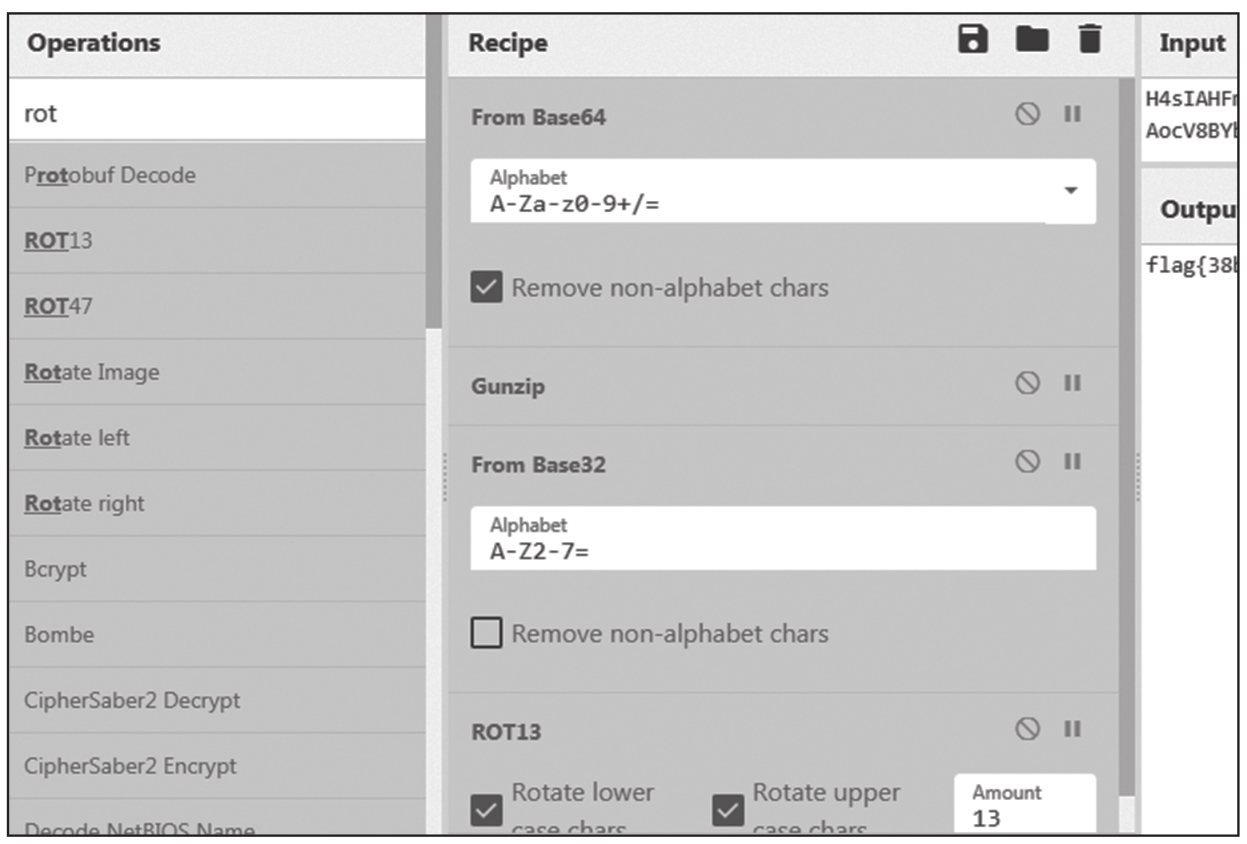Click the Load recipe folder icon
The height and width of the screenshot is (844, 1247).
point(1032,40)
